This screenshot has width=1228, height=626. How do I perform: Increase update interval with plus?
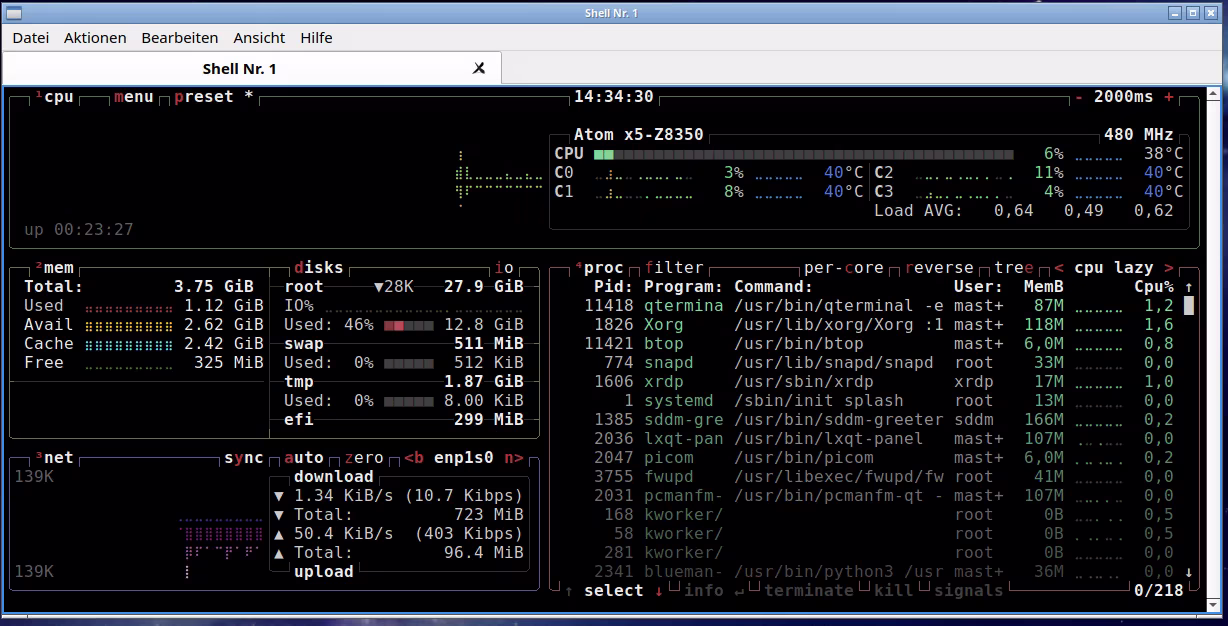coord(1169,97)
